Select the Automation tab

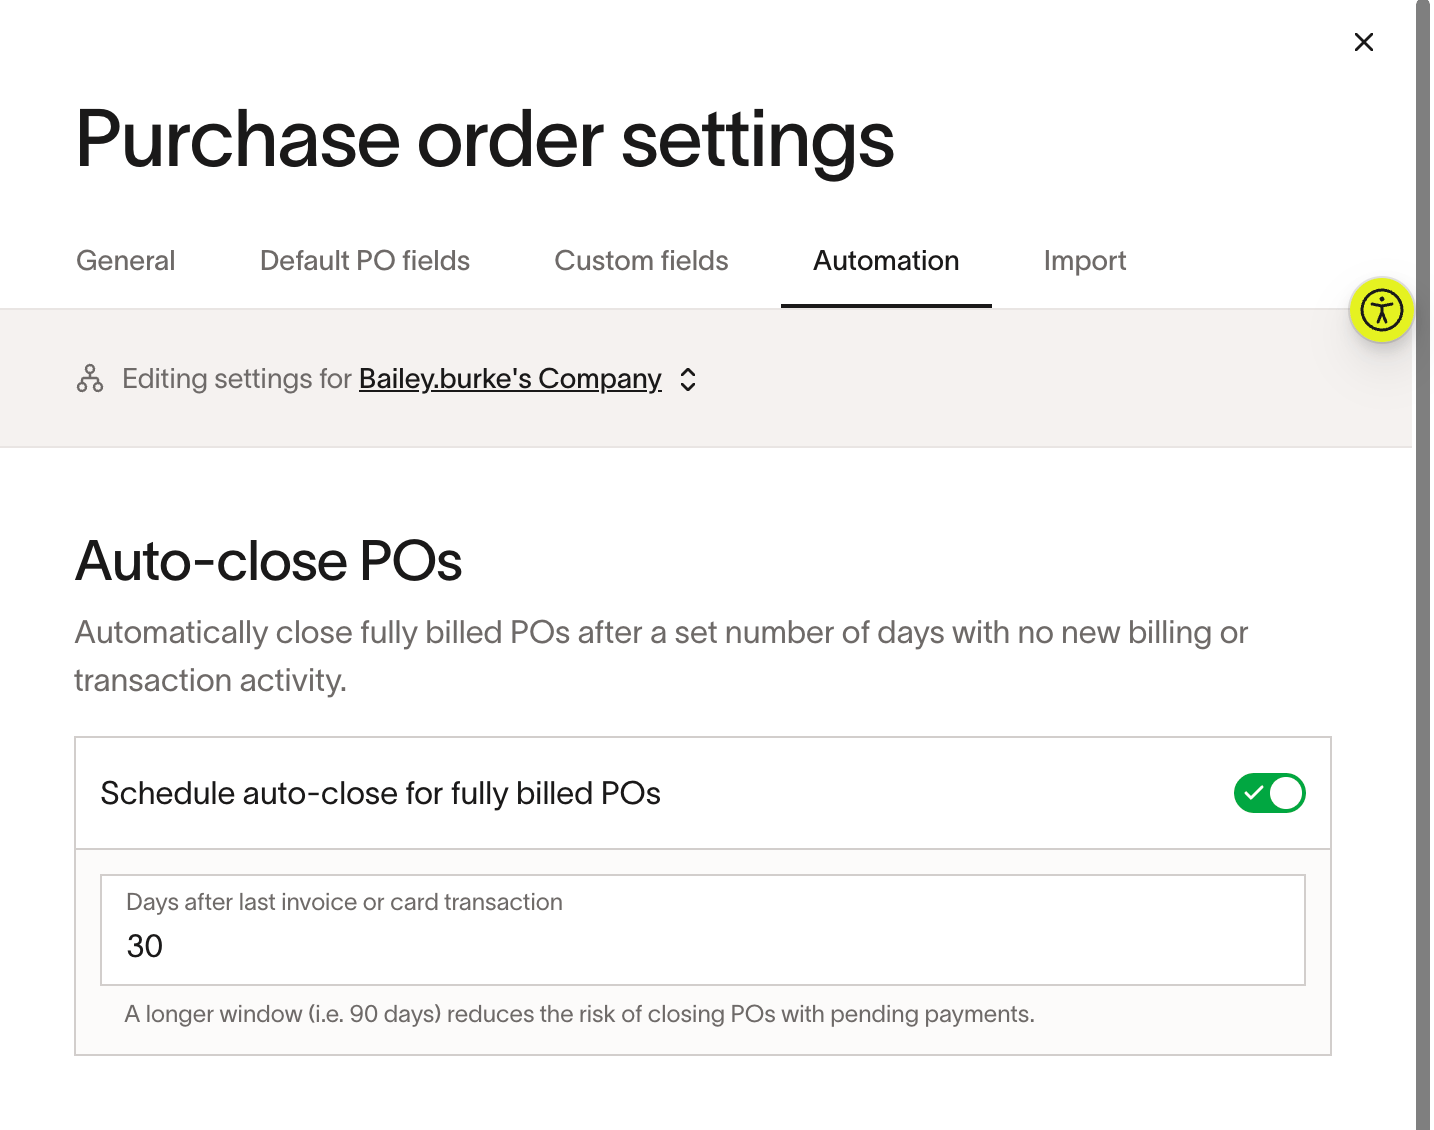pos(886,261)
